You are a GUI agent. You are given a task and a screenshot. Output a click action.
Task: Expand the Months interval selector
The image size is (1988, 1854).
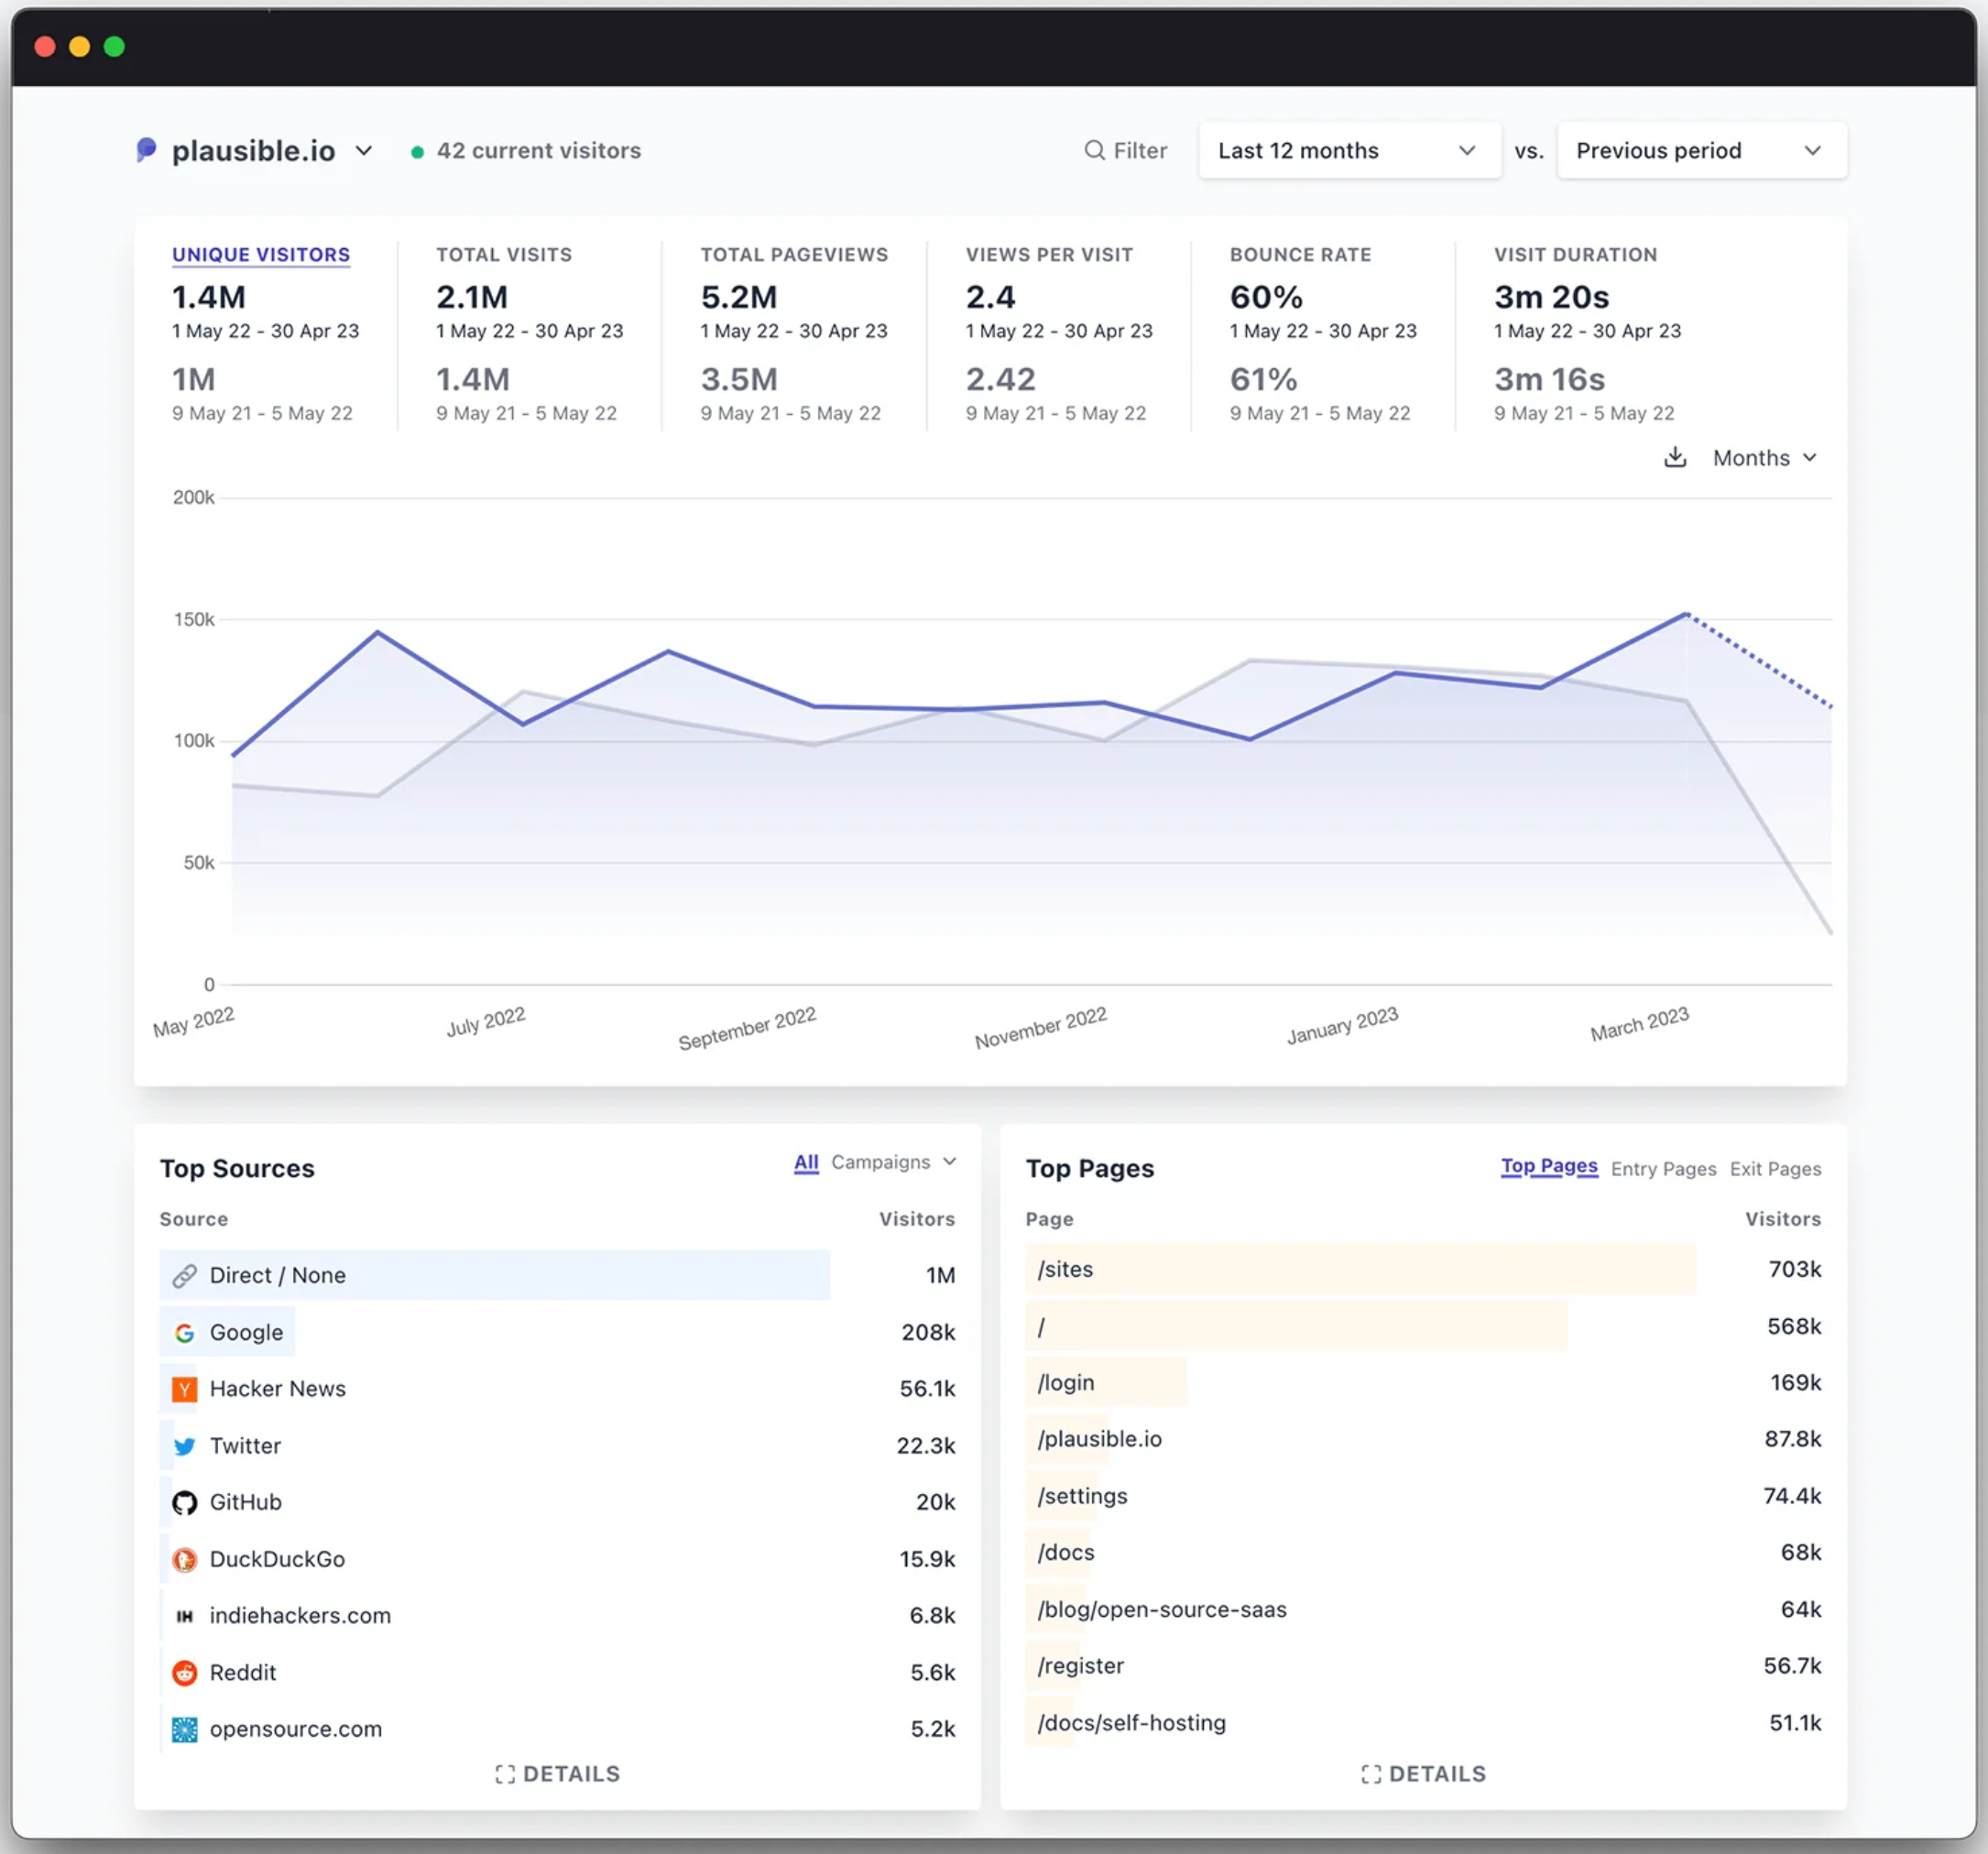click(x=1764, y=458)
